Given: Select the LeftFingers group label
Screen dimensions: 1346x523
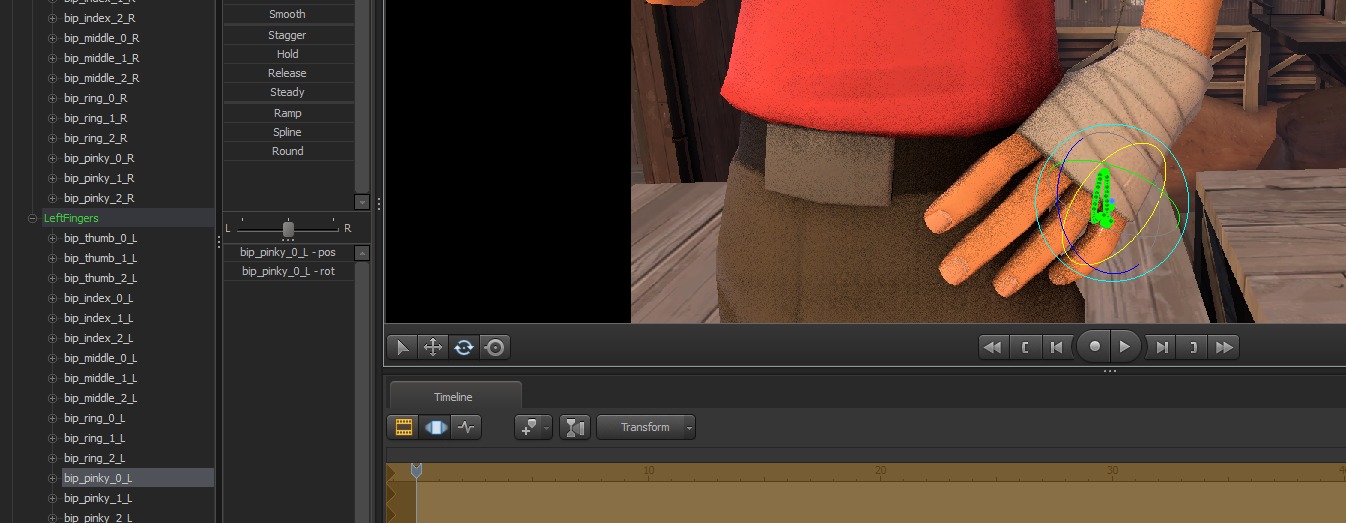Looking at the screenshot, I should (71, 218).
